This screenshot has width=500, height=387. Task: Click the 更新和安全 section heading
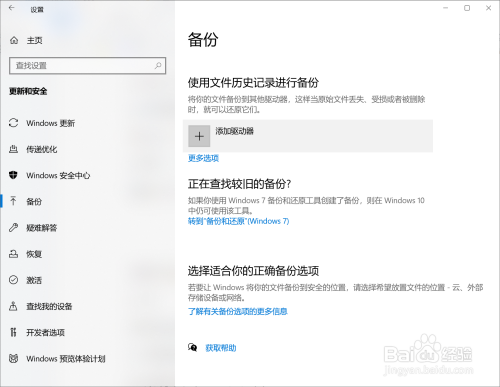[28, 91]
